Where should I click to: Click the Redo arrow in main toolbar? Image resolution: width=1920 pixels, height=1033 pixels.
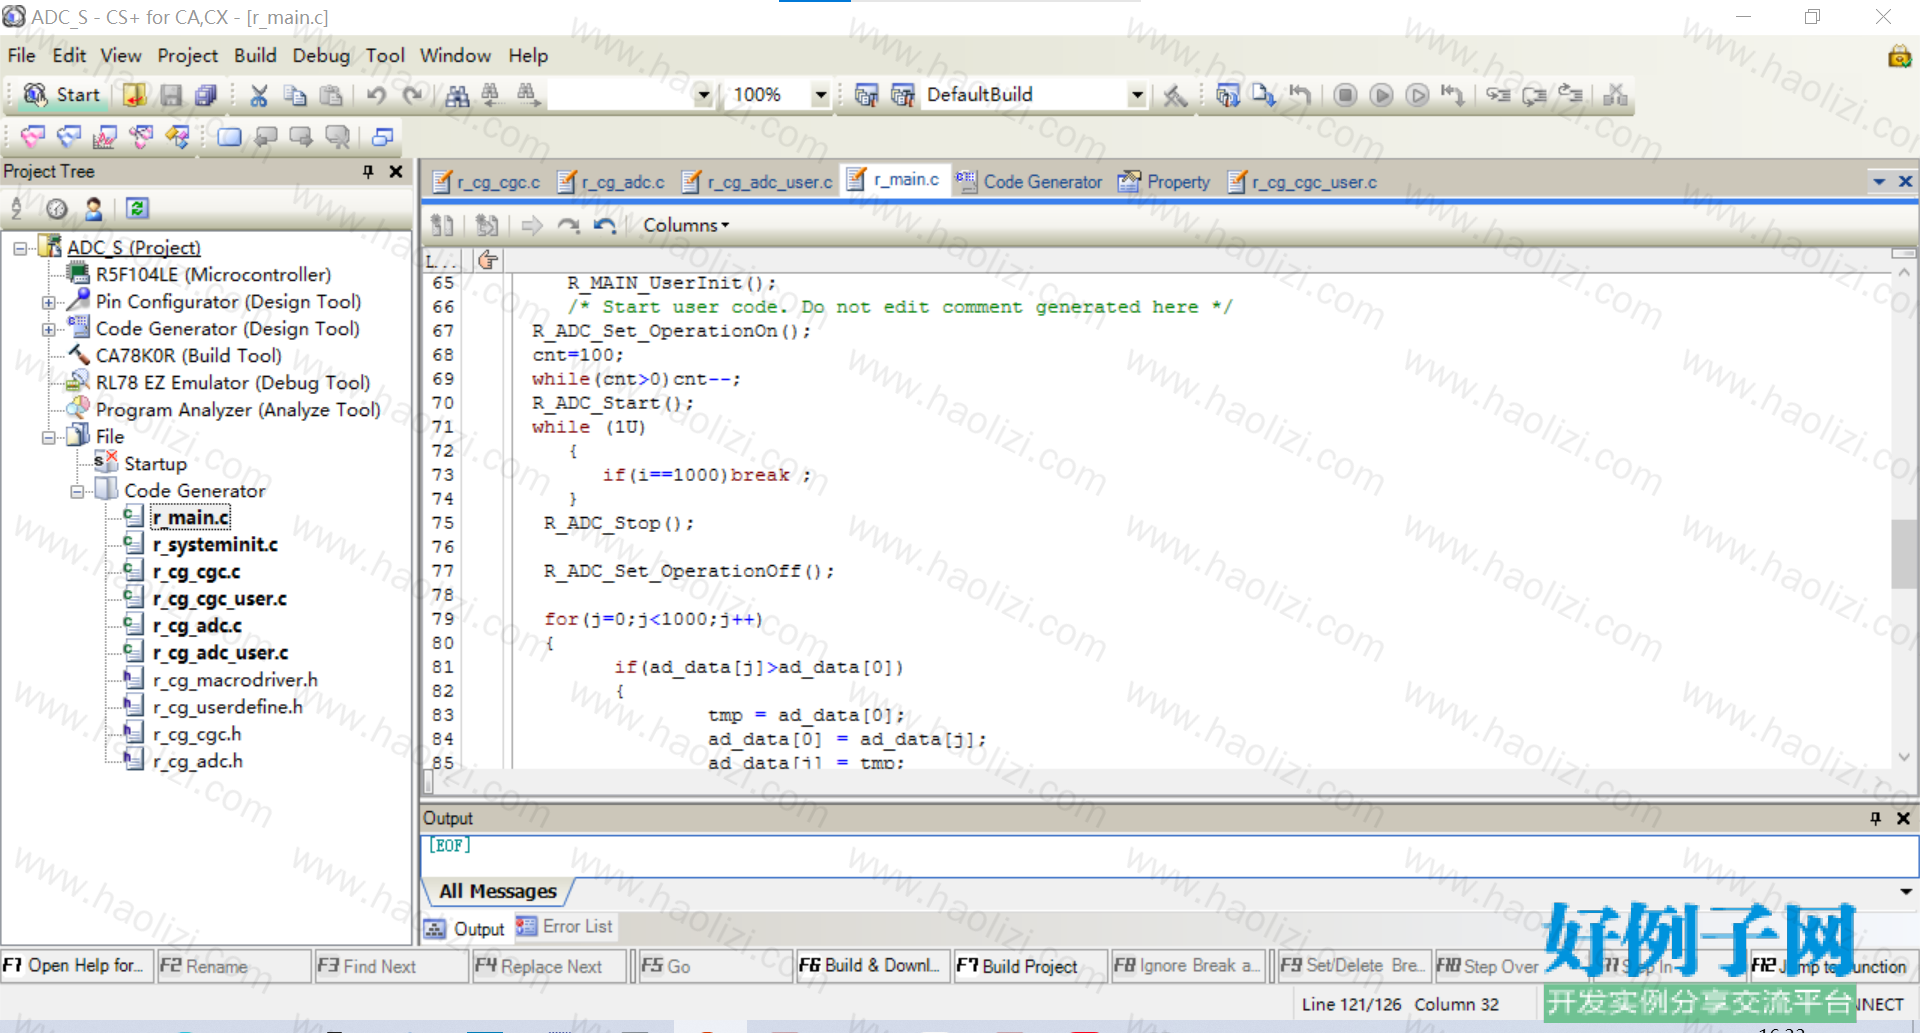pyautogui.click(x=412, y=95)
